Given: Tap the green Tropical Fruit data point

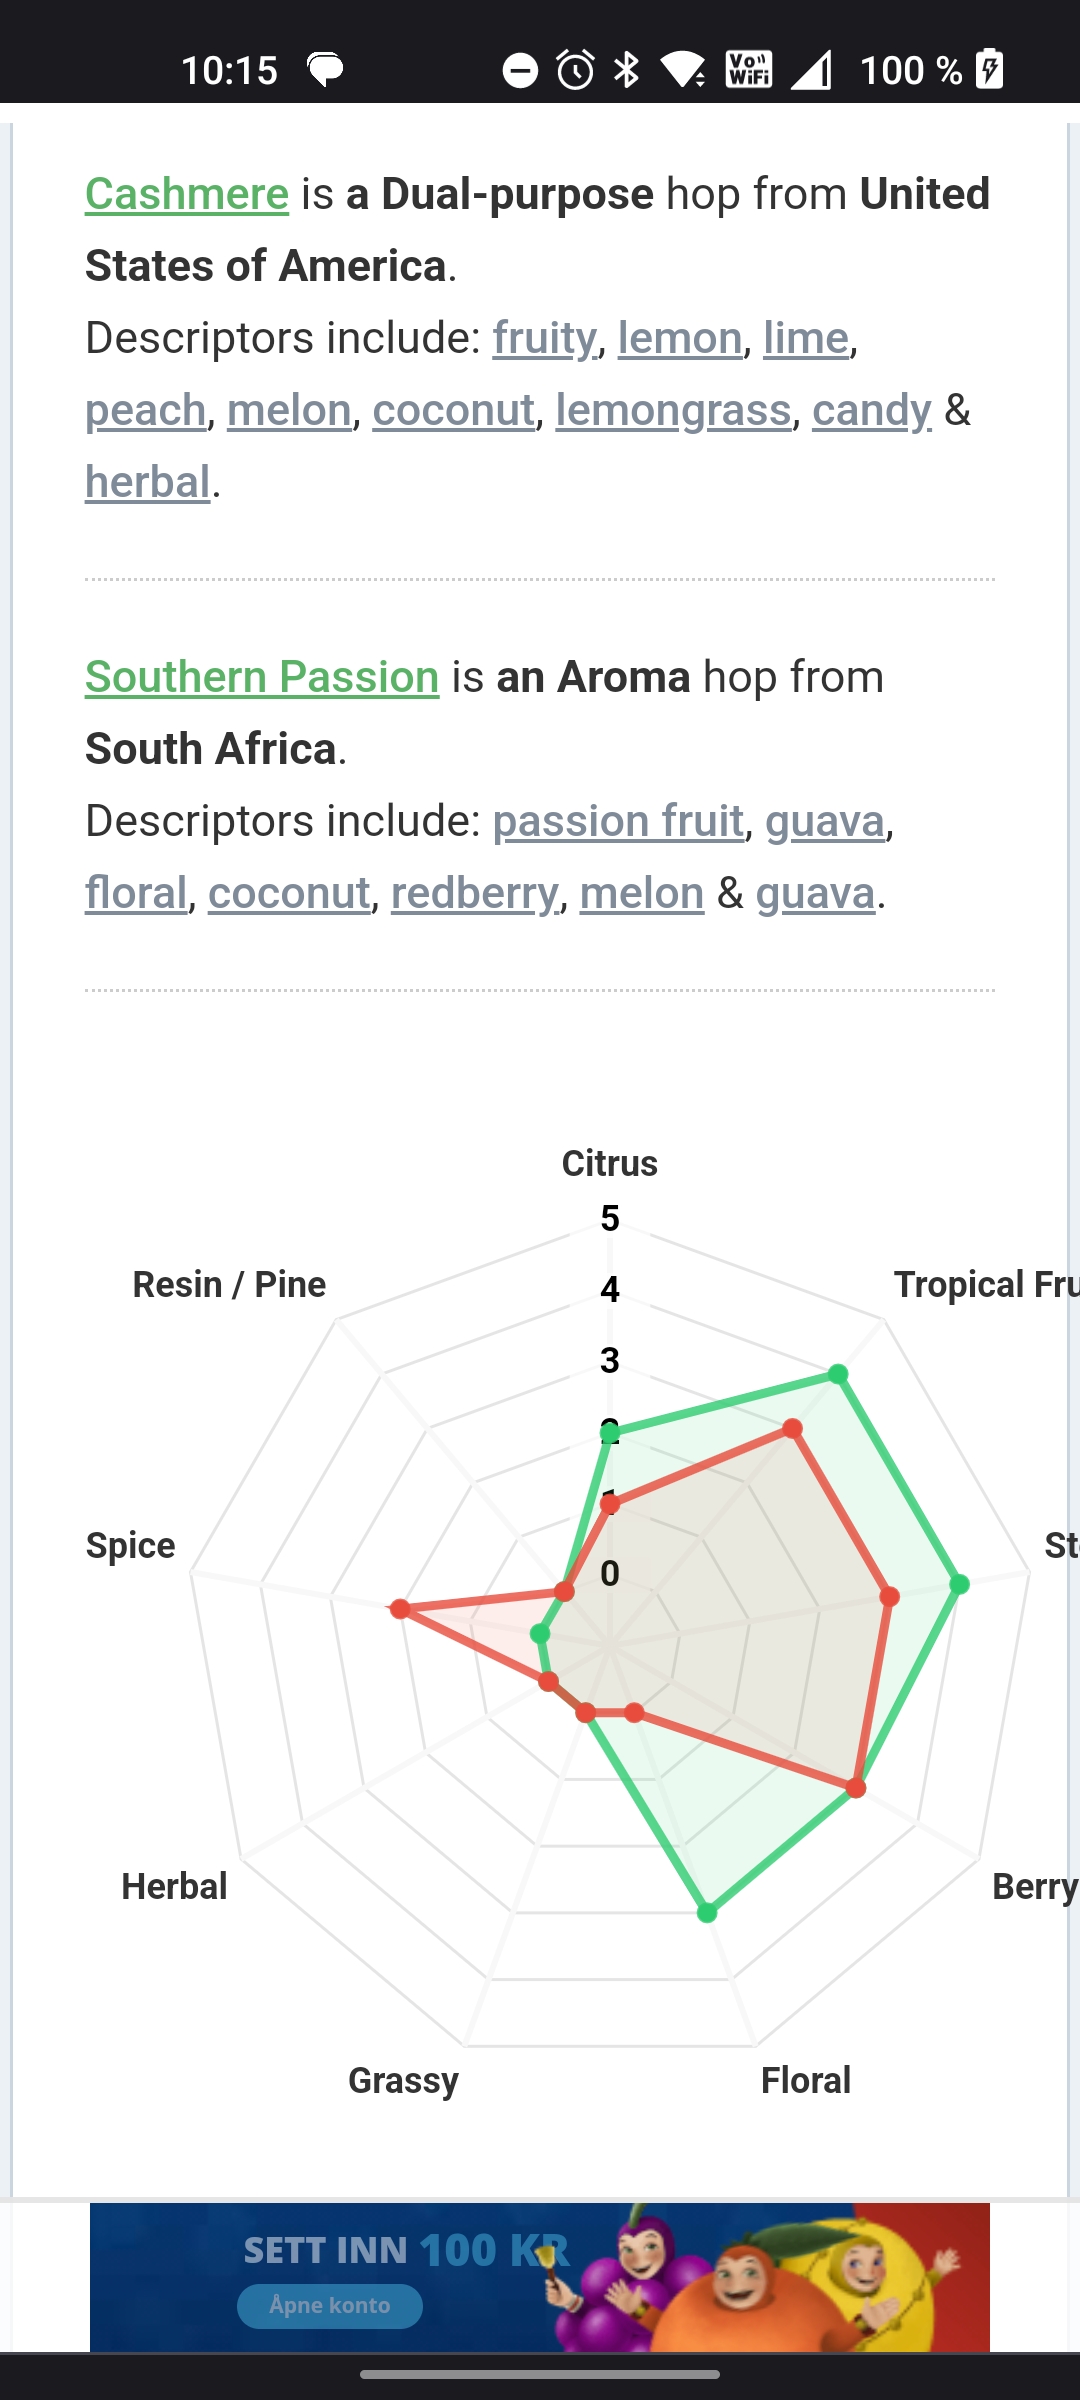Looking at the screenshot, I should (x=838, y=1375).
